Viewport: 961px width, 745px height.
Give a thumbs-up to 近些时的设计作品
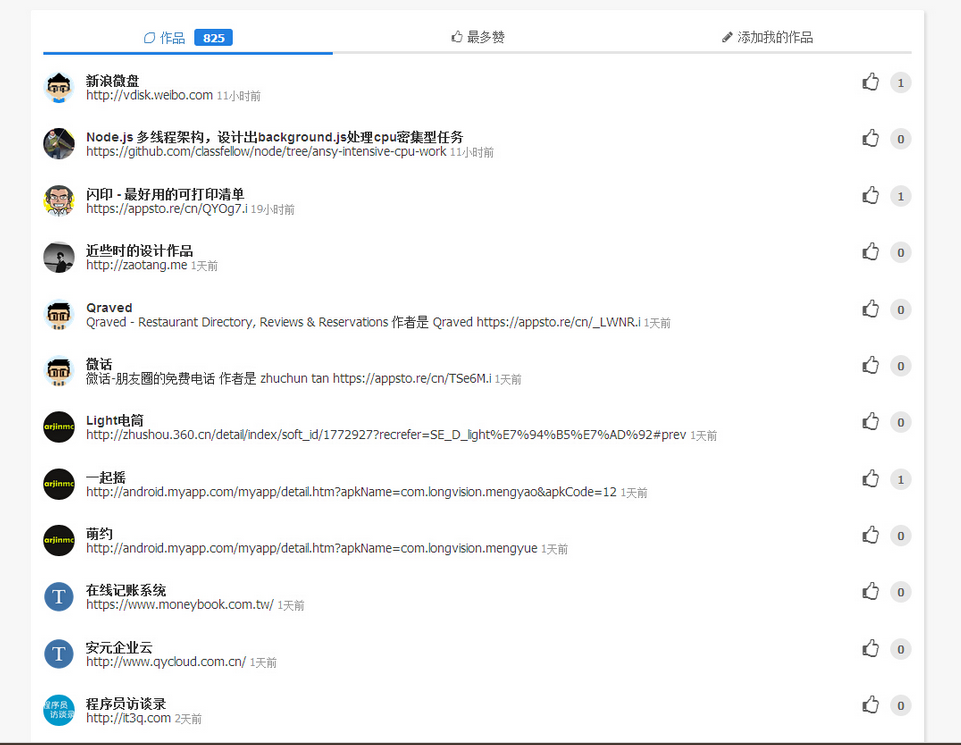click(x=870, y=252)
